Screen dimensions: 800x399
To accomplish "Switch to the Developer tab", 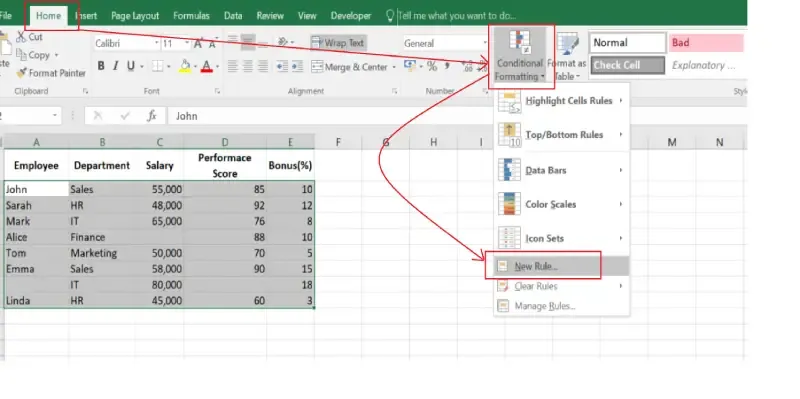I will [351, 16].
